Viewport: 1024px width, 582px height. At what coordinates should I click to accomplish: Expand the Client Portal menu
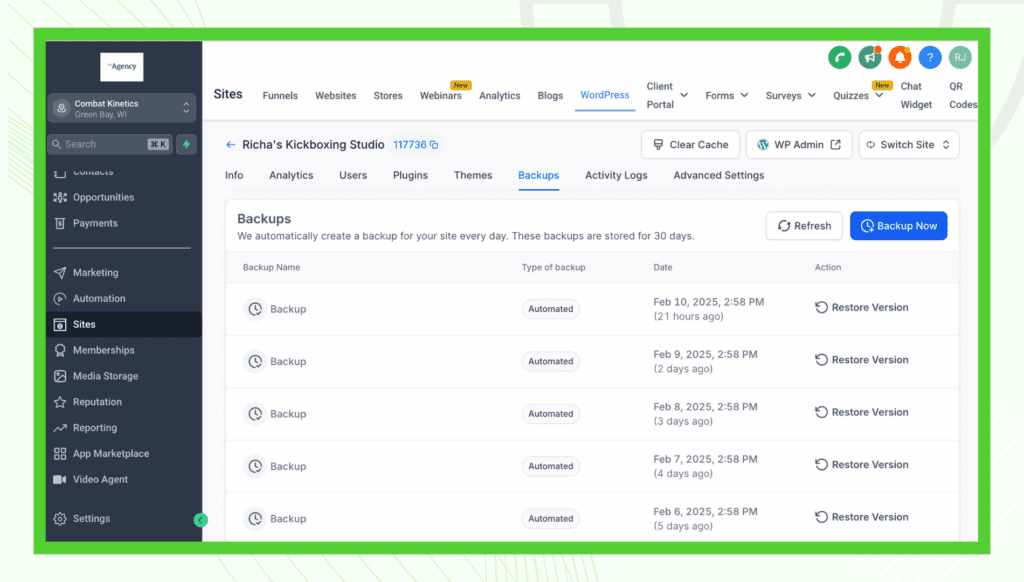tap(661, 95)
